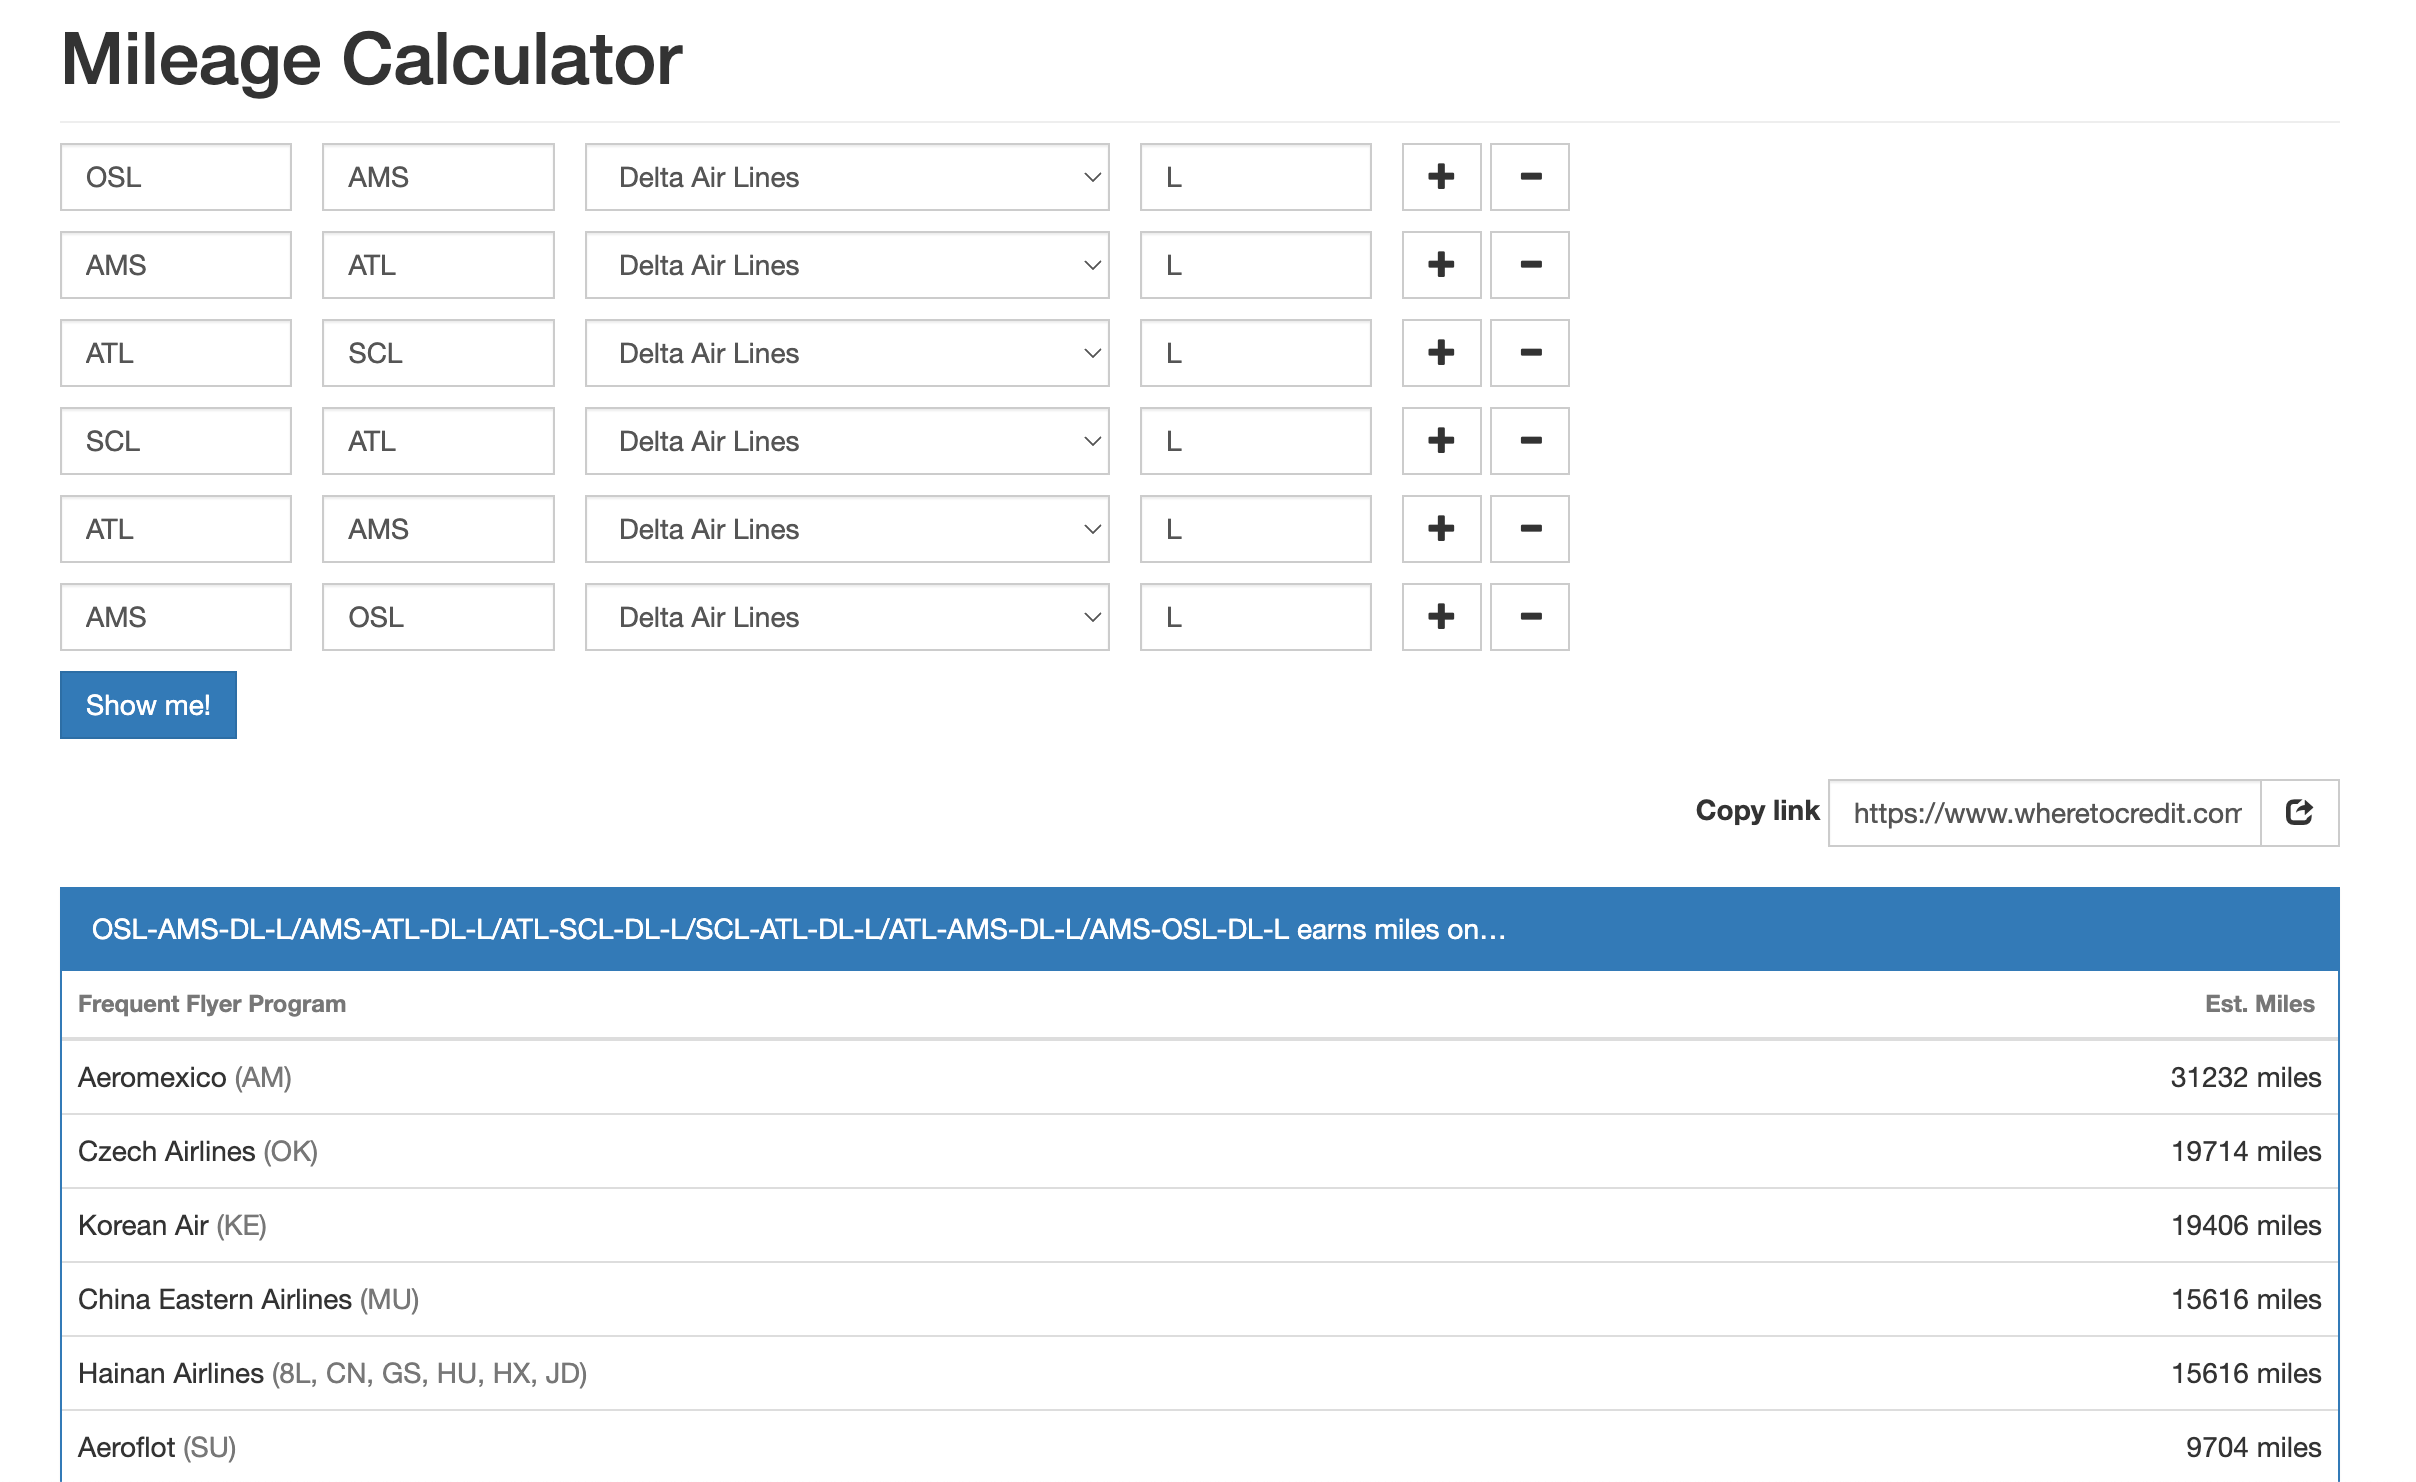Click the Aeromexico (AM) program row
2416x1482 pixels.
click(x=1198, y=1077)
